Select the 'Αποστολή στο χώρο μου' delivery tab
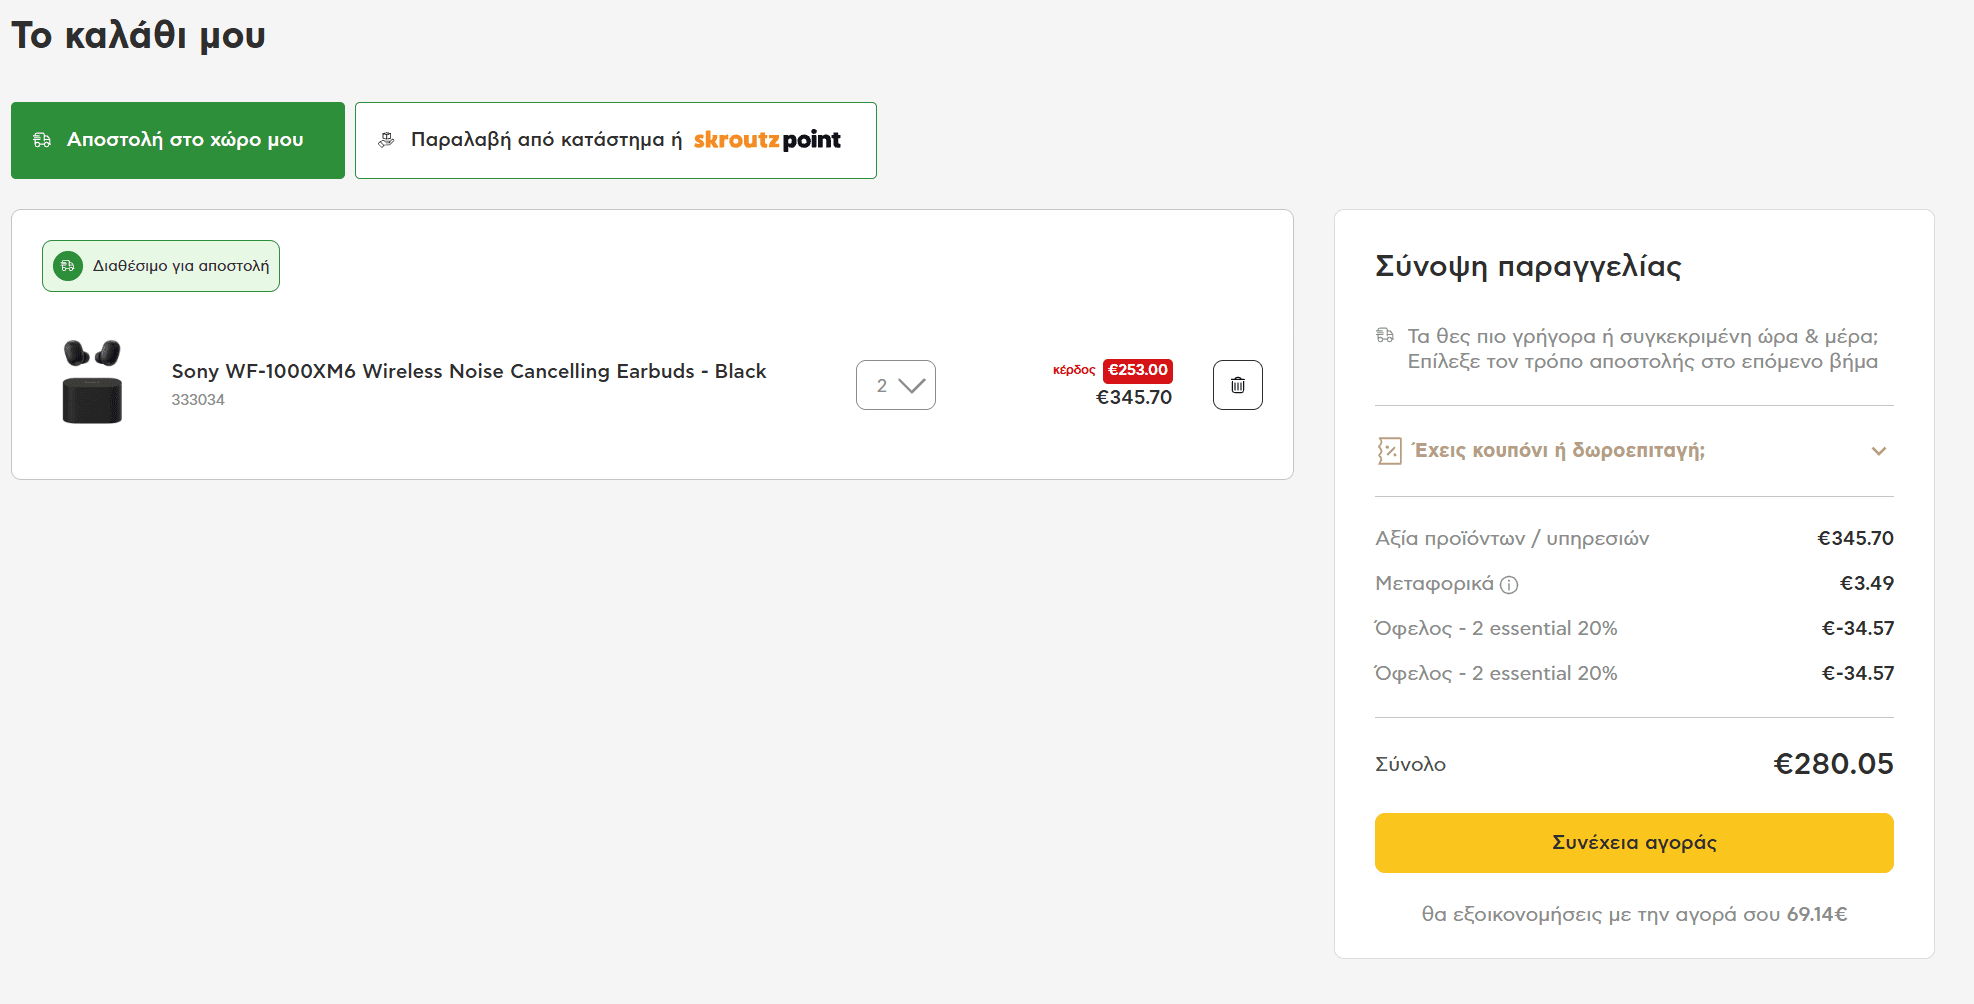The height and width of the screenshot is (1004, 1974). [x=178, y=140]
